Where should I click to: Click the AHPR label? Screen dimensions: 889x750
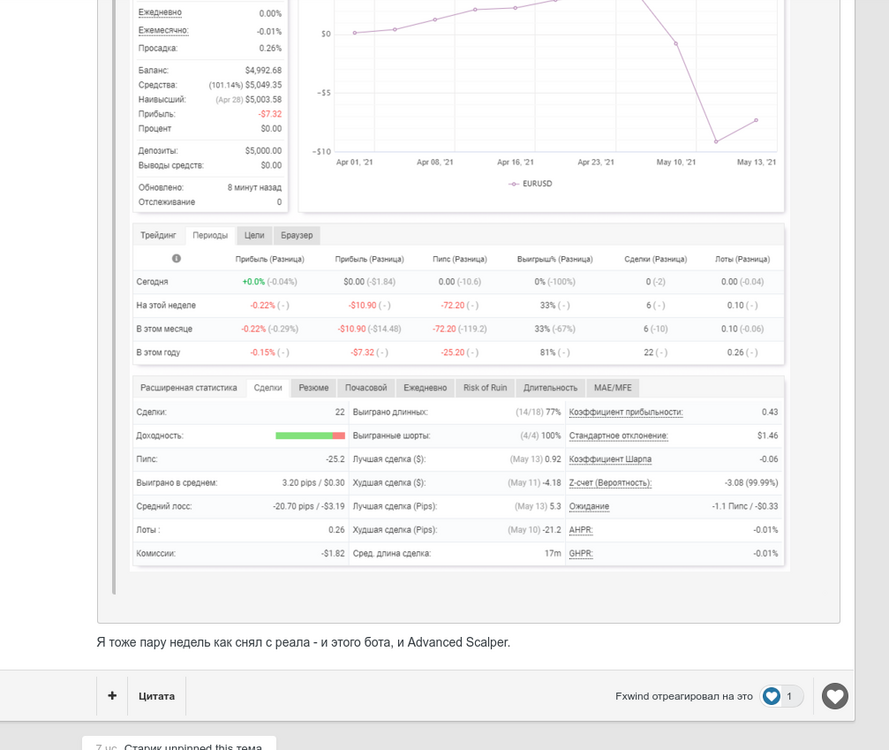pyautogui.click(x=581, y=530)
